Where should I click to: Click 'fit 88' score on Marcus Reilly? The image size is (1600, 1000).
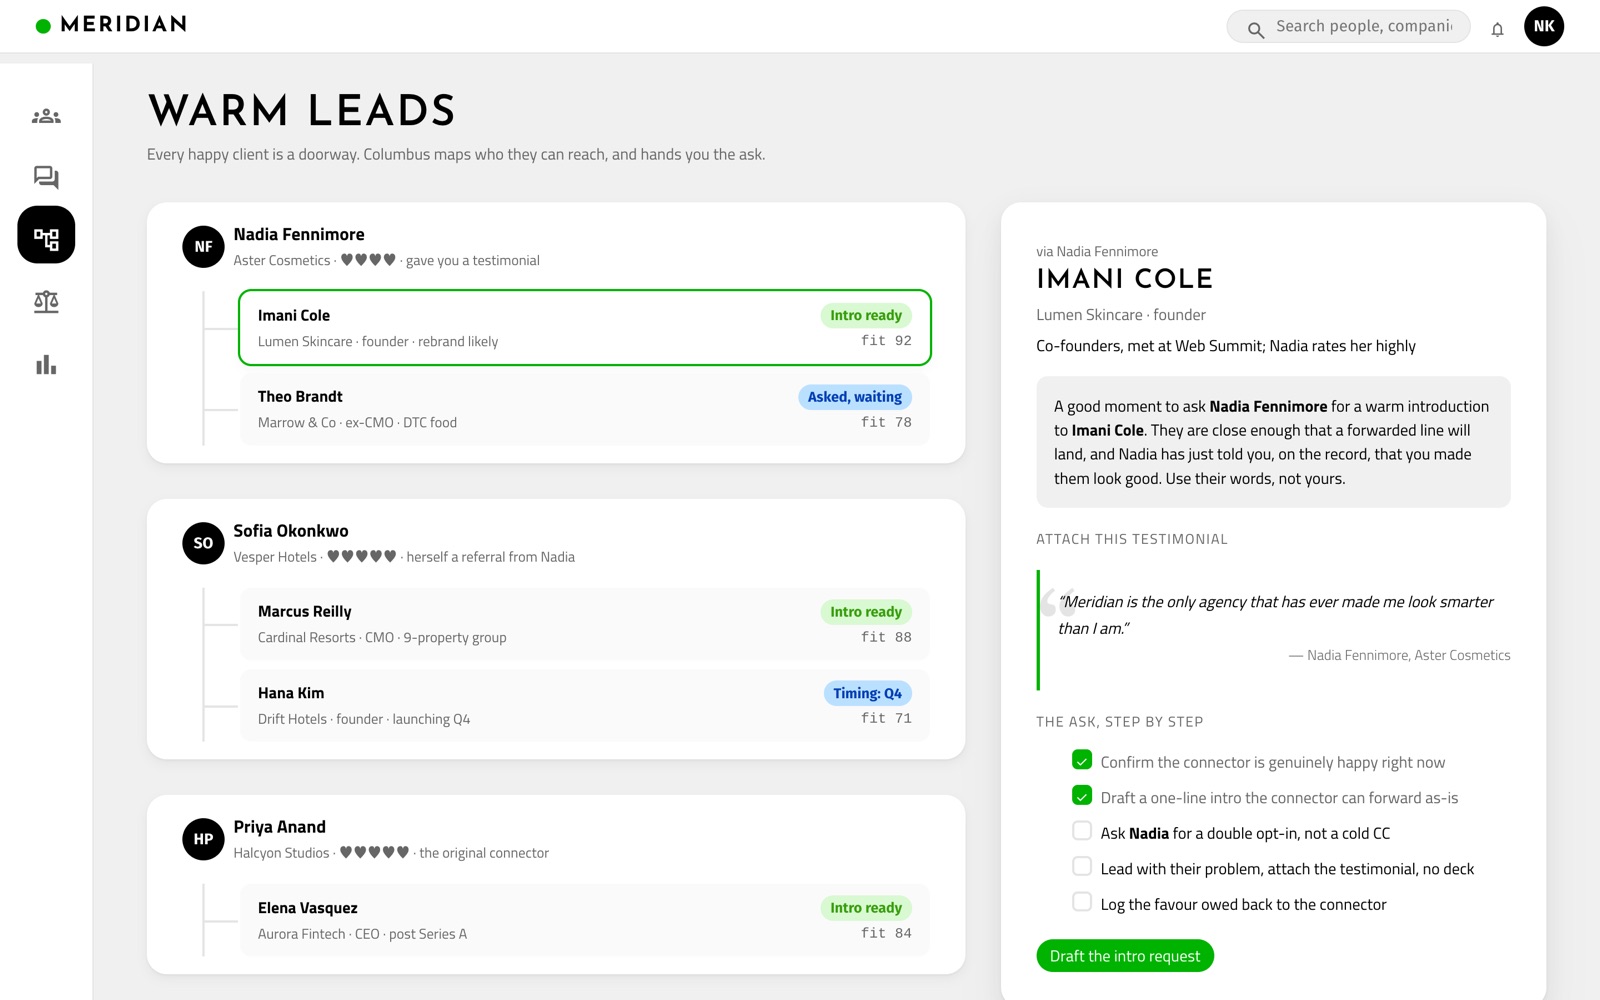(886, 637)
